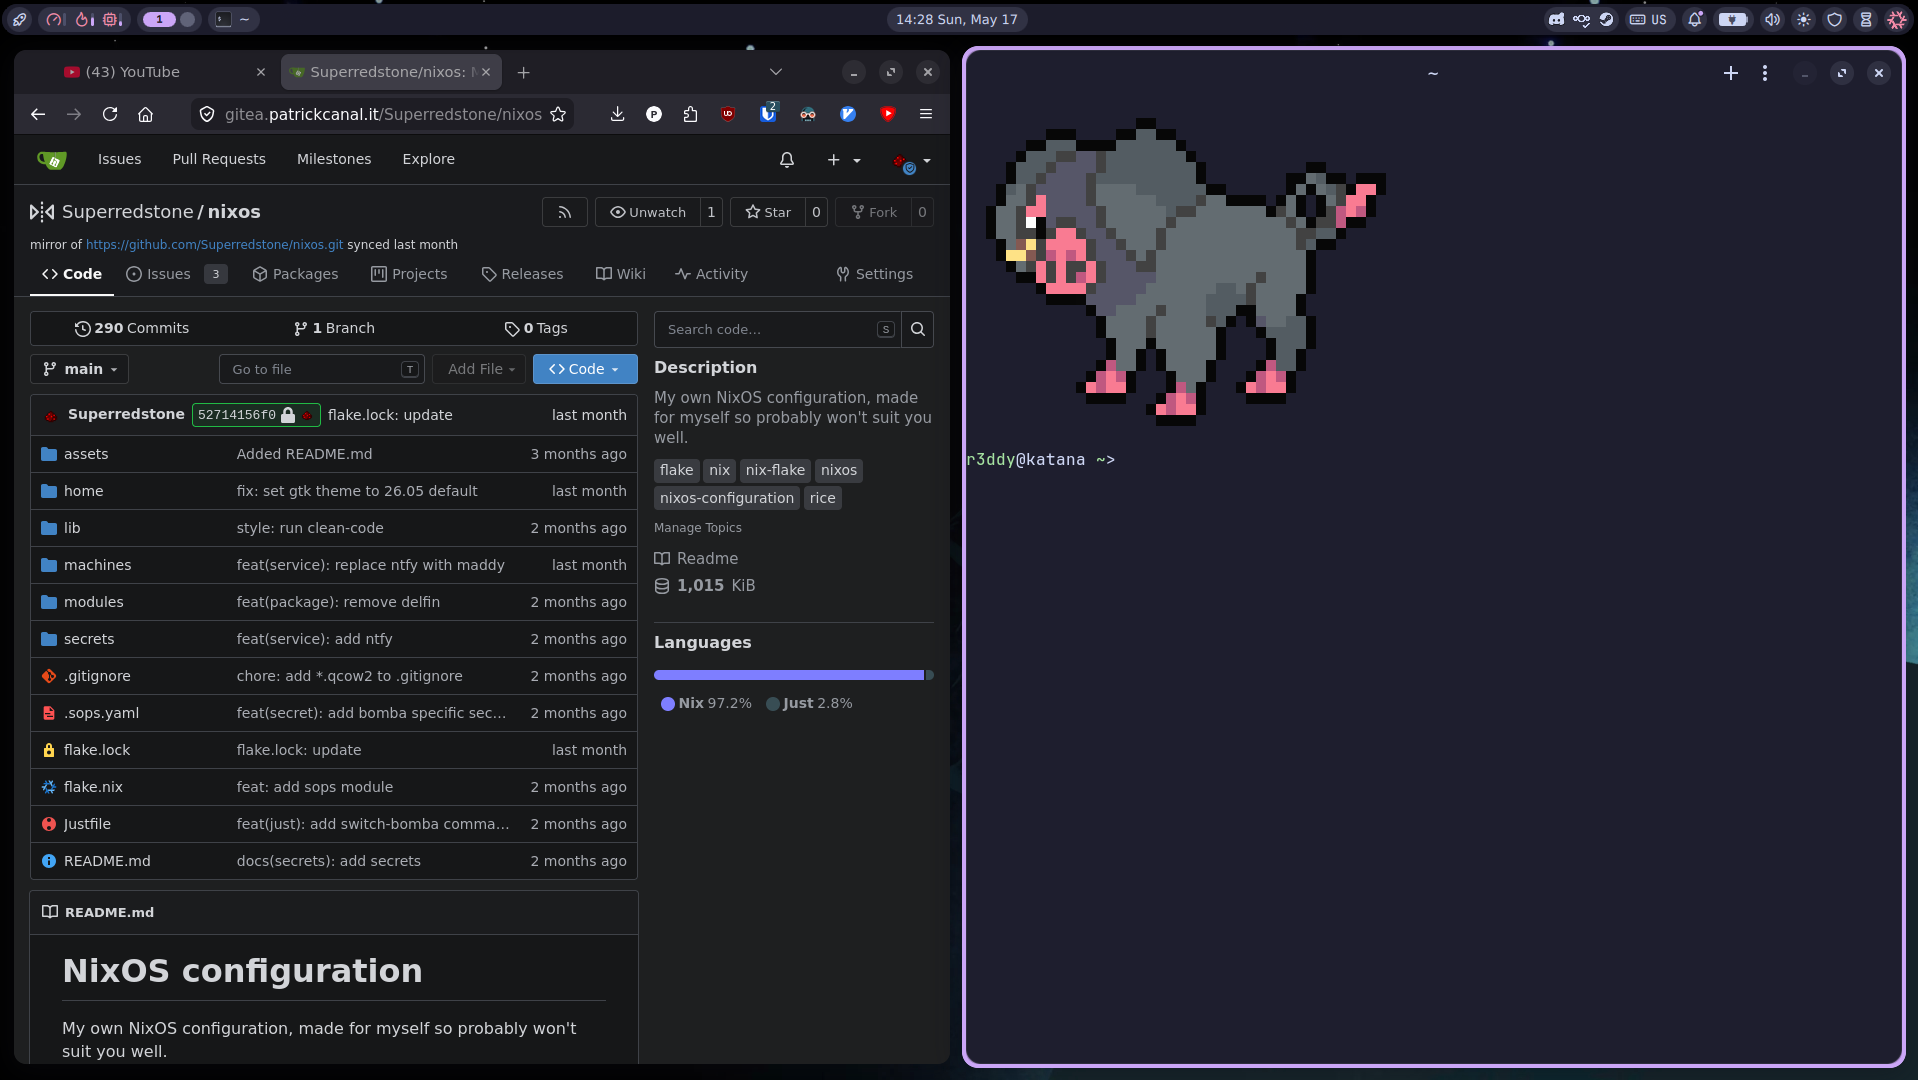Click Manage Topics
Image resolution: width=1918 pixels, height=1080 pixels.
click(x=698, y=528)
